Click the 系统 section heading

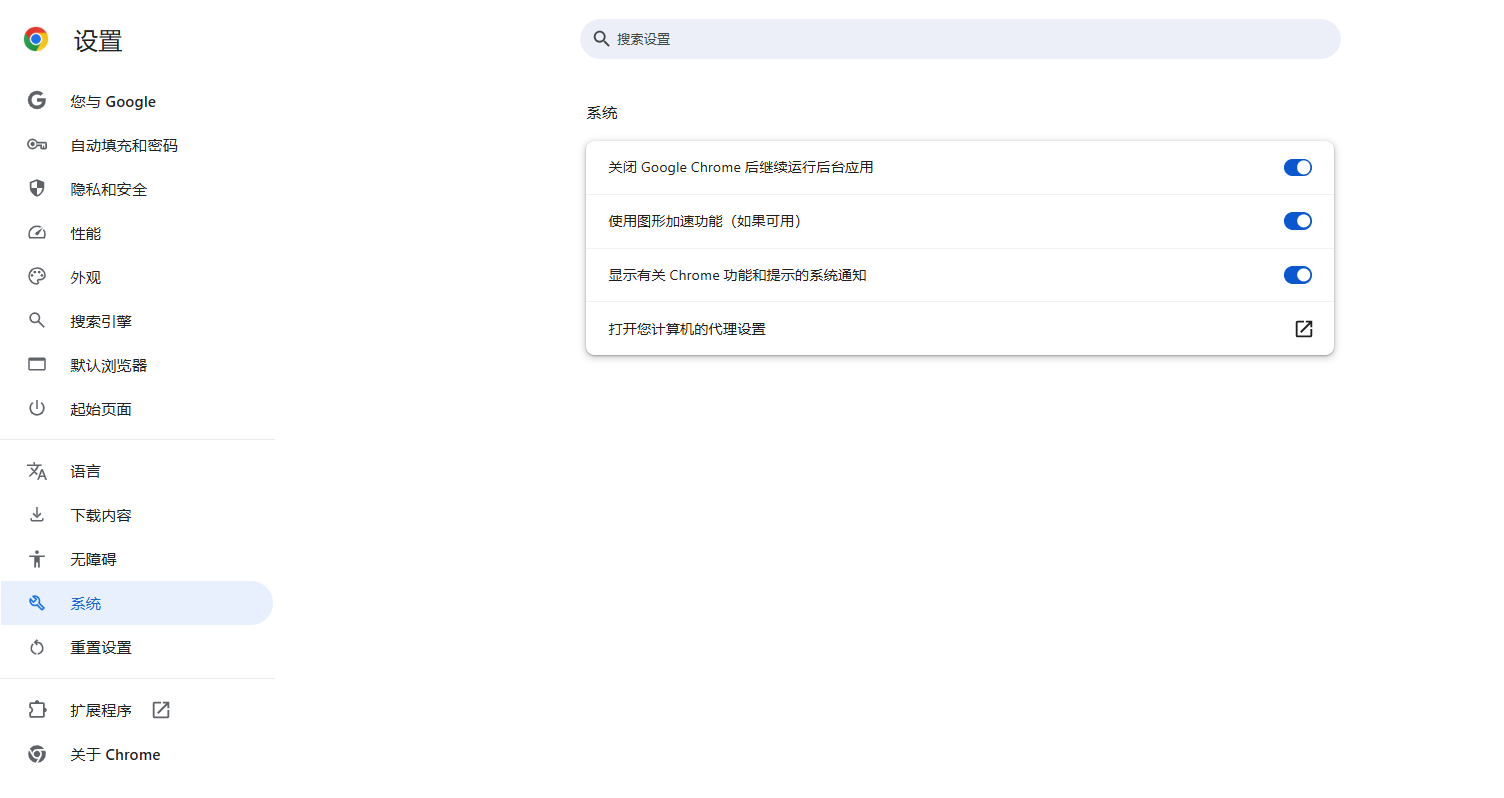click(602, 113)
